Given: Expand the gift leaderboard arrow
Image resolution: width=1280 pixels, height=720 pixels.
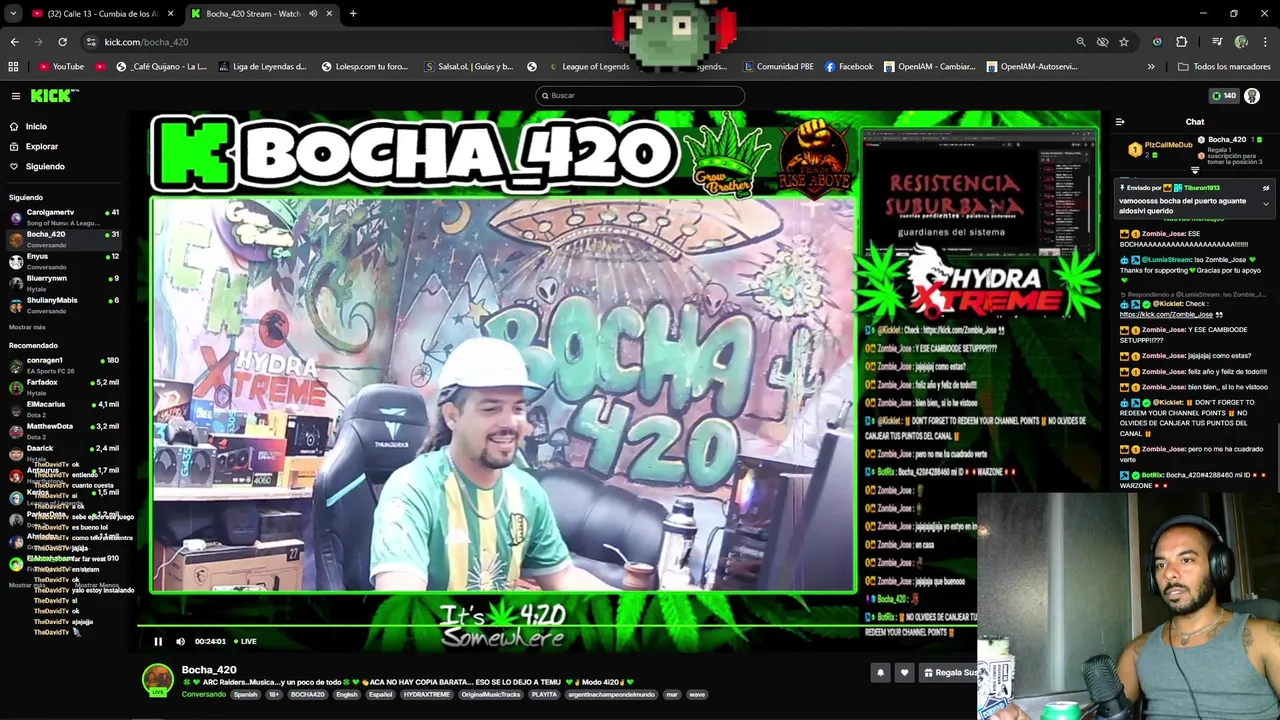Looking at the screenshot, I should click(1194, 171).
